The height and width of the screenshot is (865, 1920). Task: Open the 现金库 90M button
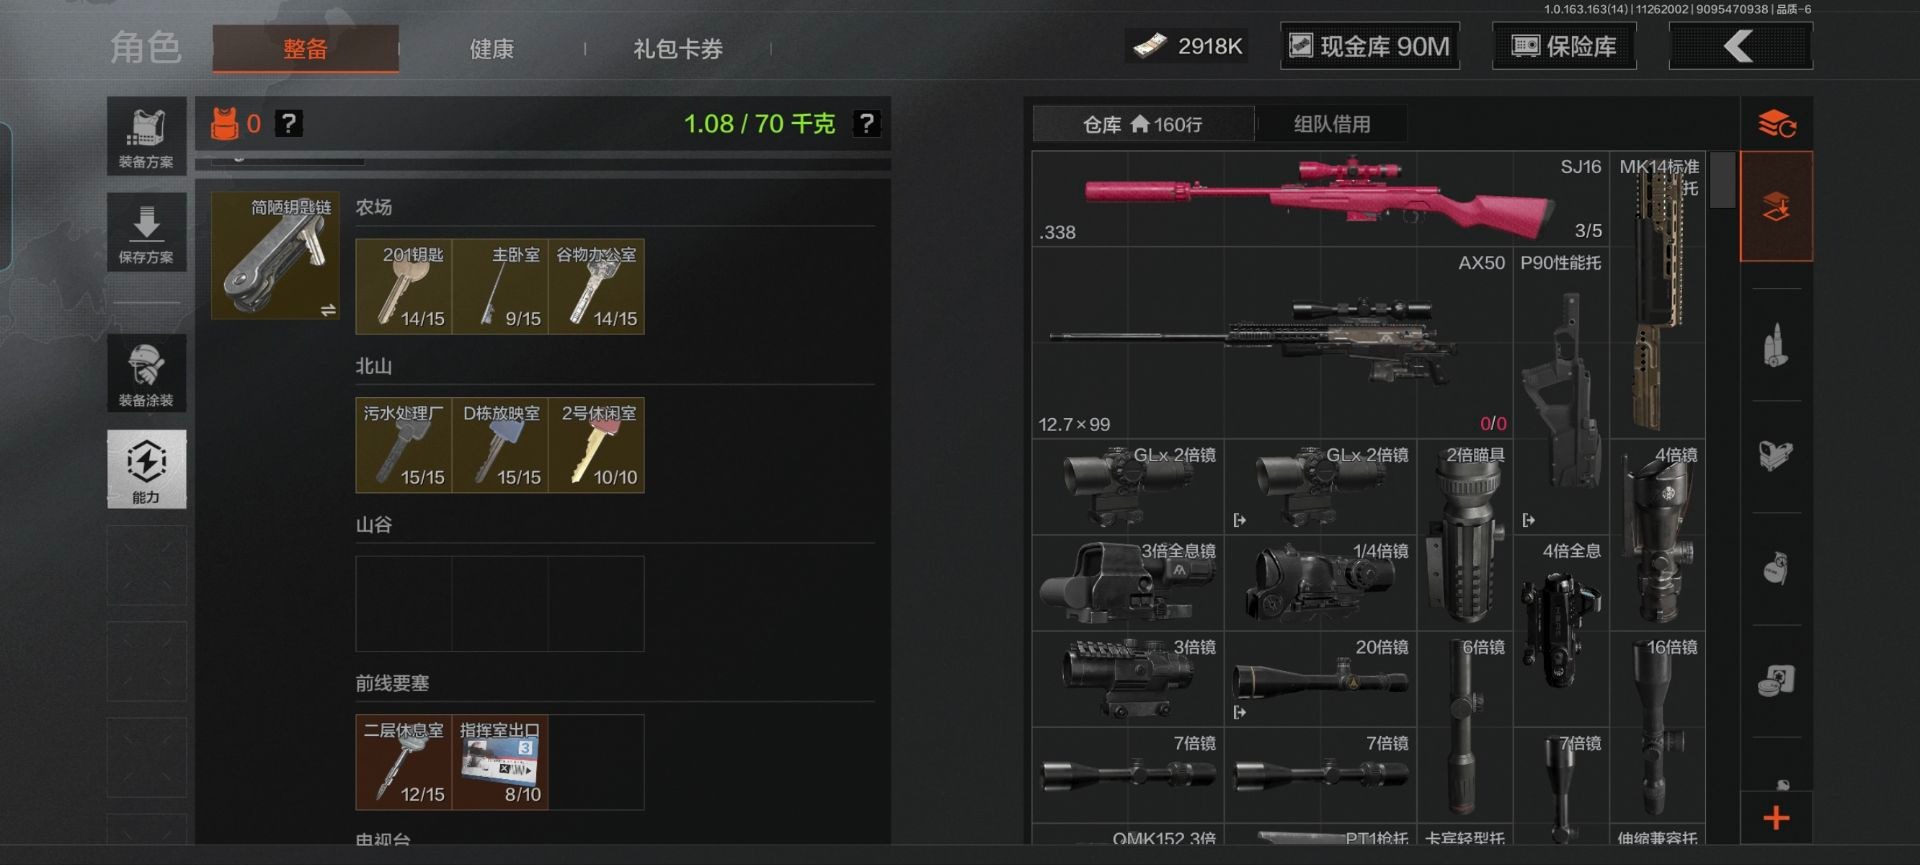pyautogui.click(x=1369, y=46)
